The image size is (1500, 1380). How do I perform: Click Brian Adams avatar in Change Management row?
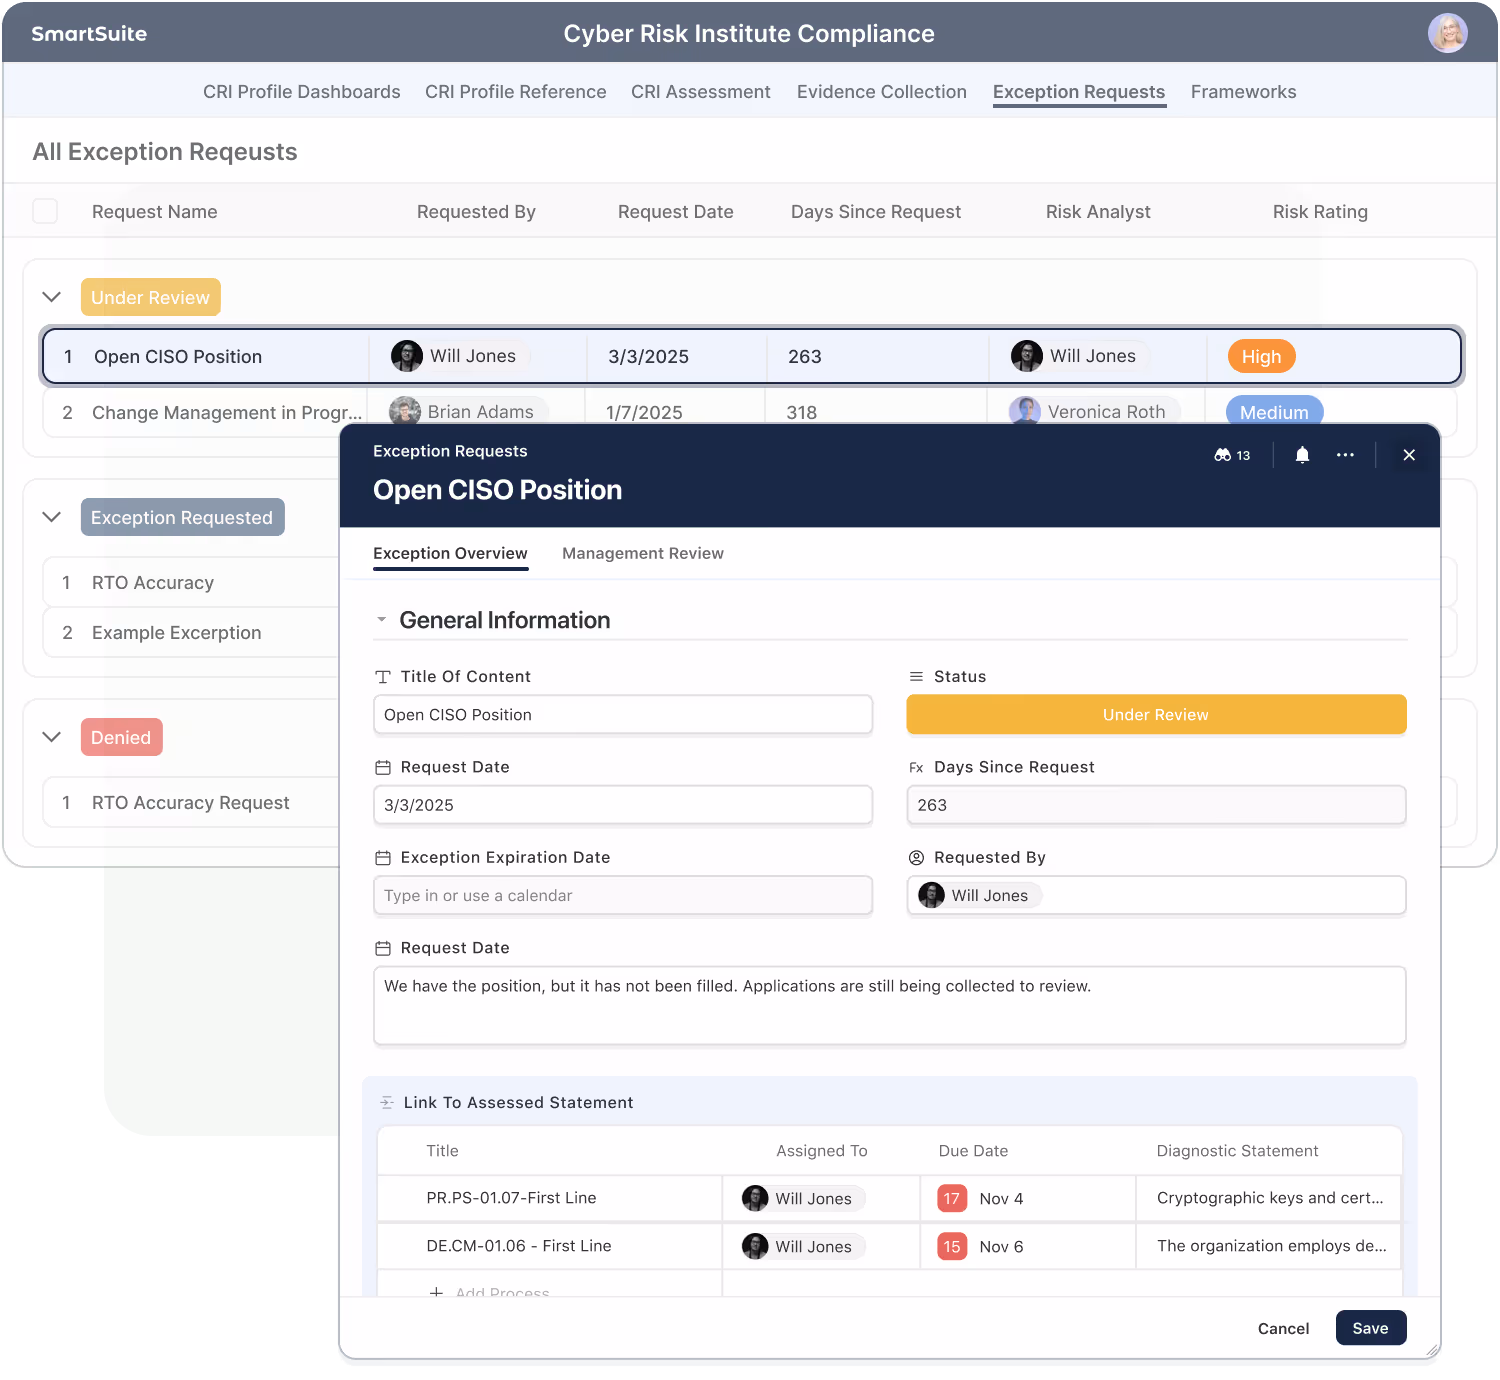coord(405,412)
